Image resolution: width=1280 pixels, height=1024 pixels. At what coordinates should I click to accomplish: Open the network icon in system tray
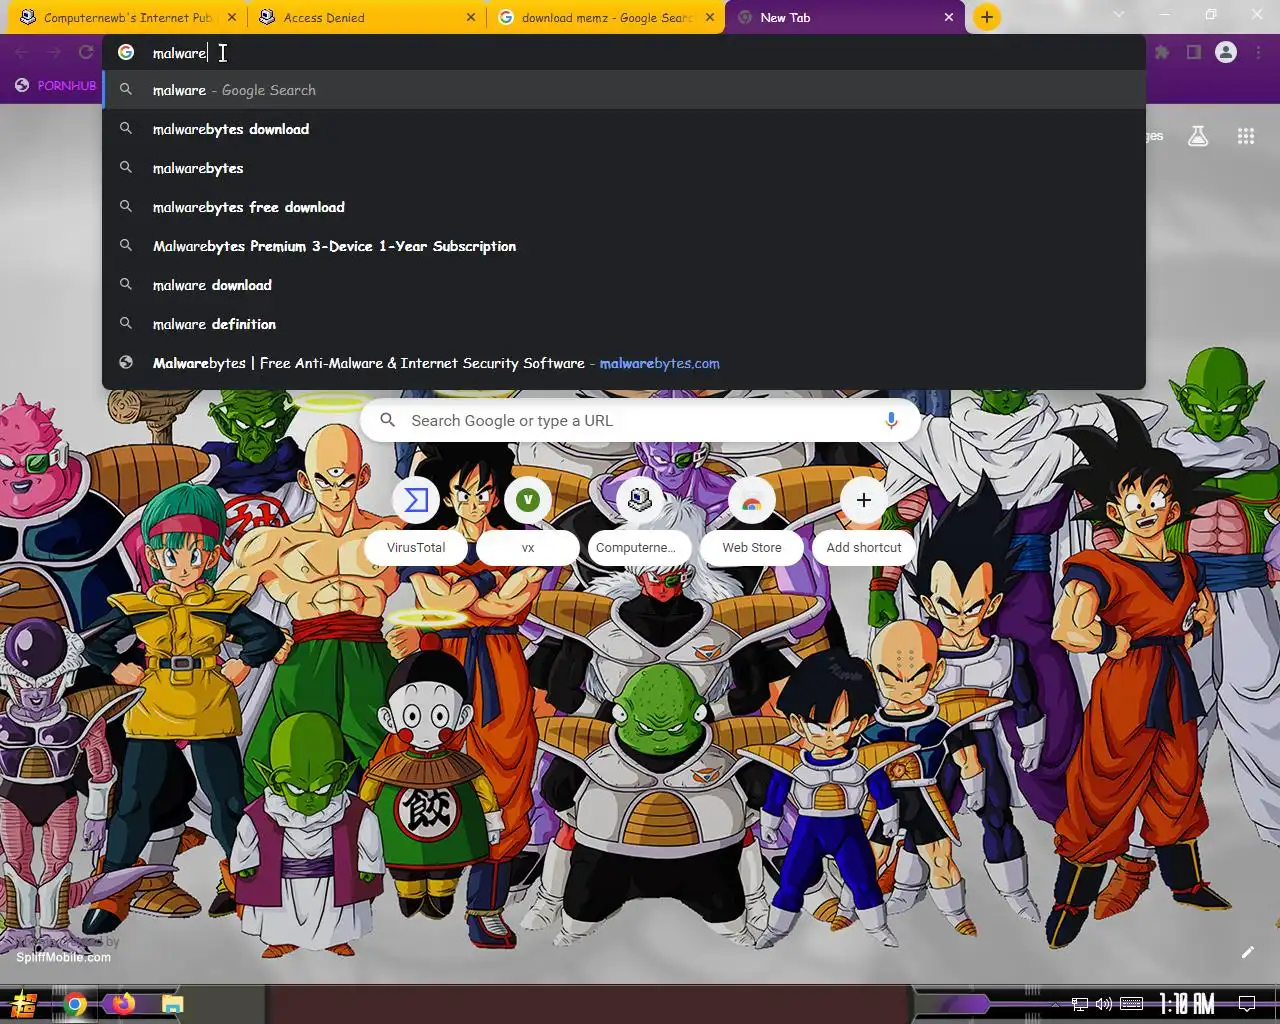pyautogui.click(x=1080, y=1004)
